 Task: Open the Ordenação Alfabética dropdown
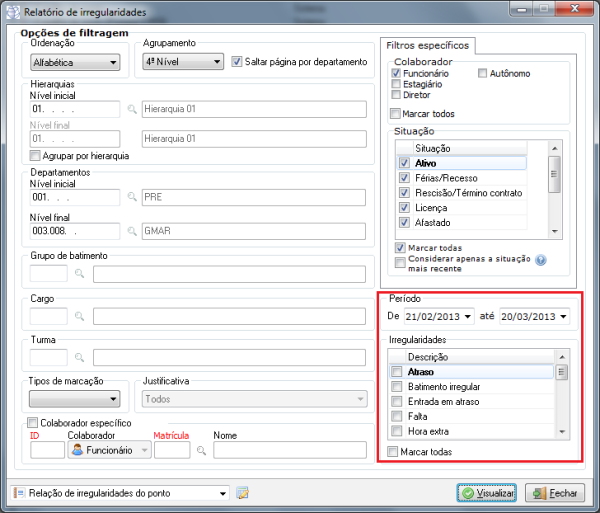(x=75, y=62)
